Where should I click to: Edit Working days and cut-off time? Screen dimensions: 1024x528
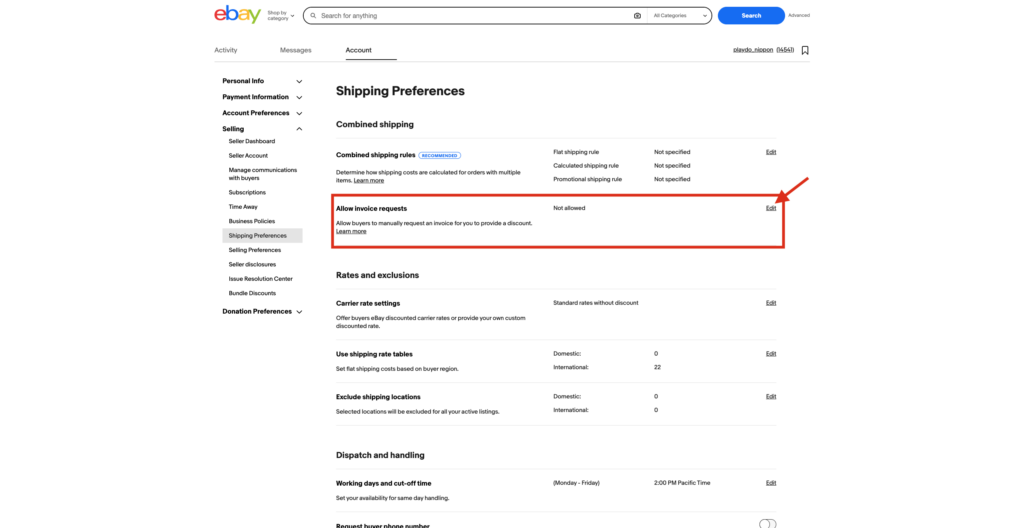(771, 484)
